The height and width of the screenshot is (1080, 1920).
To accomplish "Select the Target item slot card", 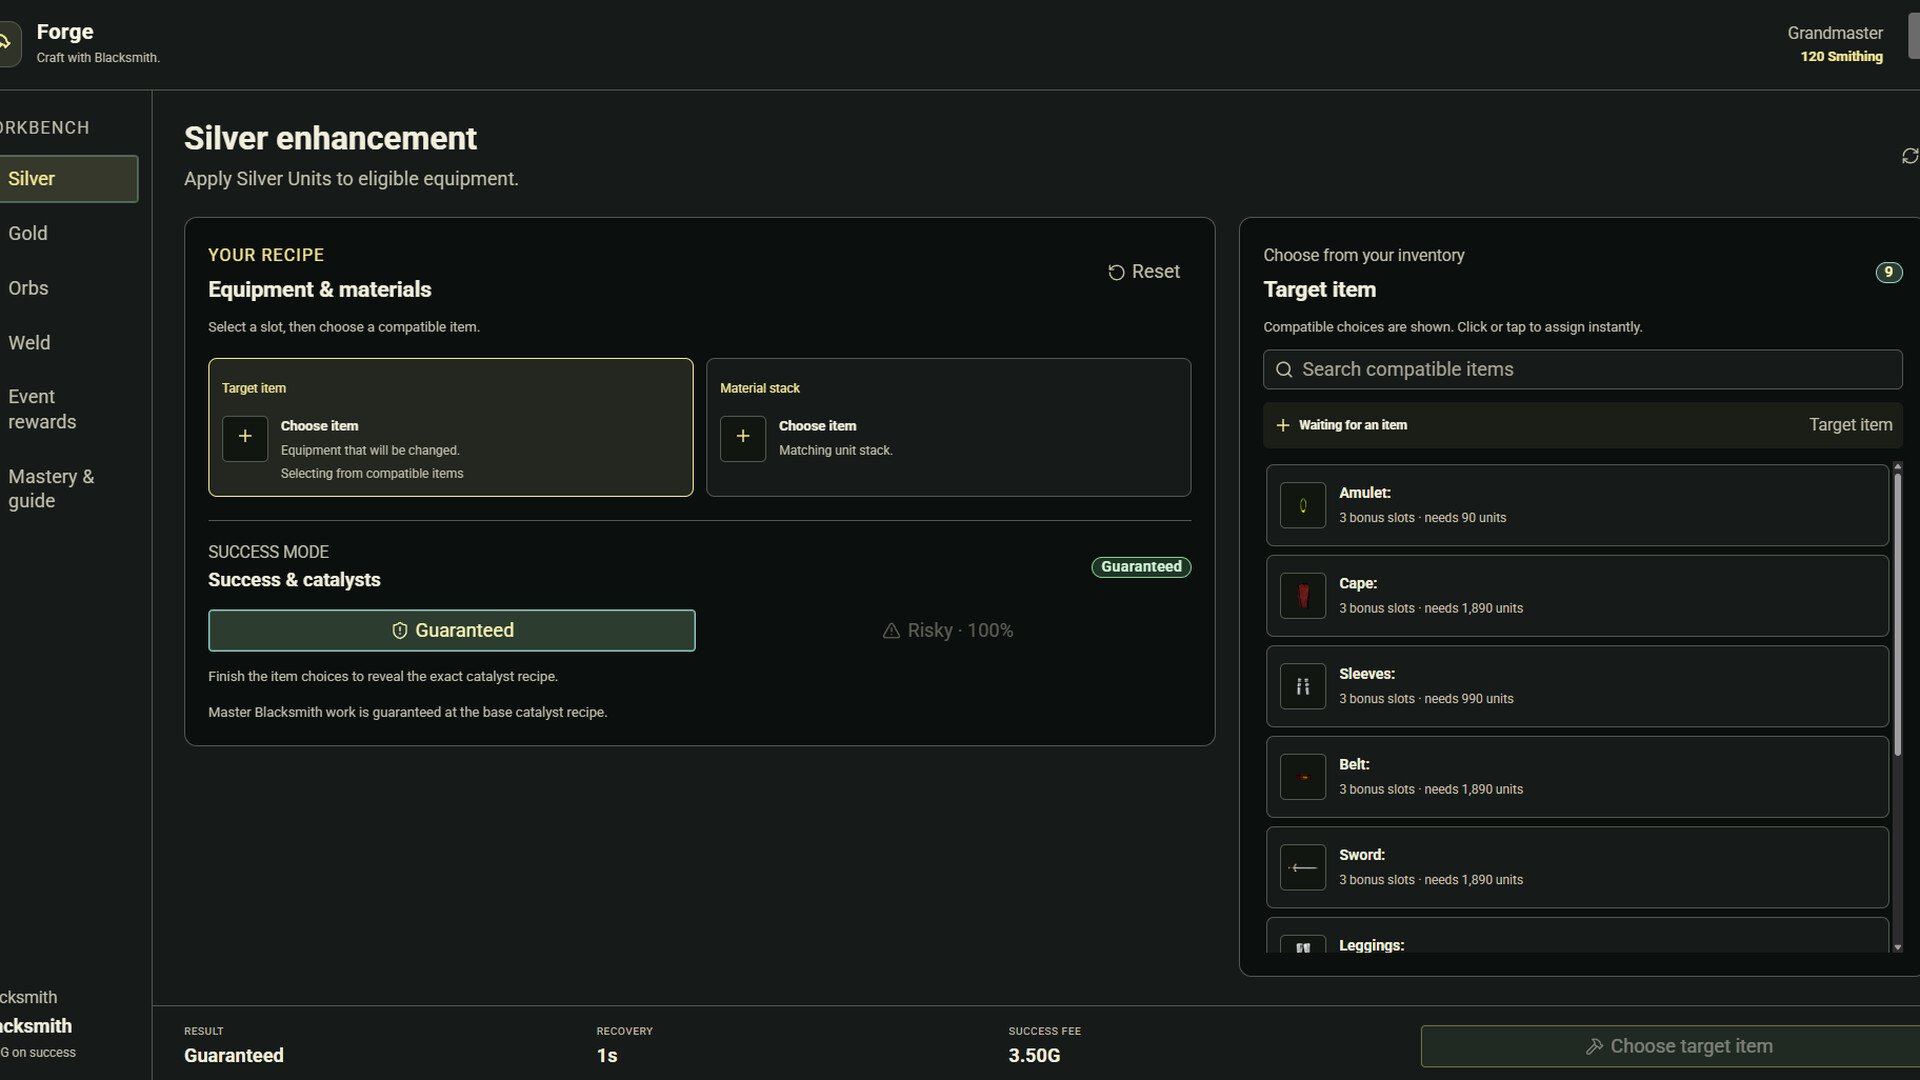I will (450, 427).
